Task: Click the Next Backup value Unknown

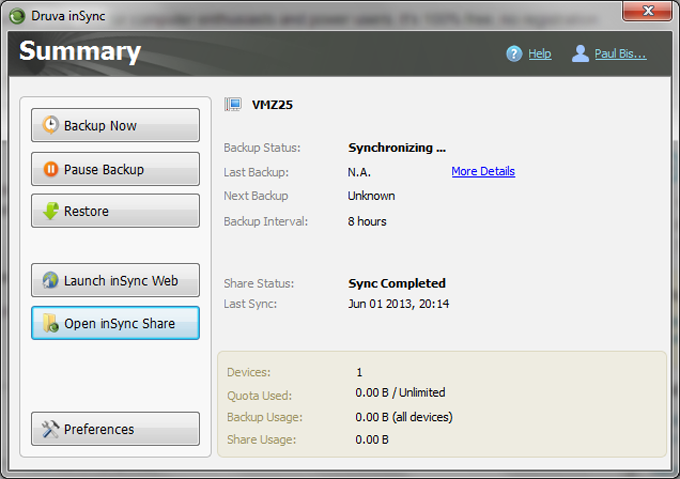Action: click(371, 196)
